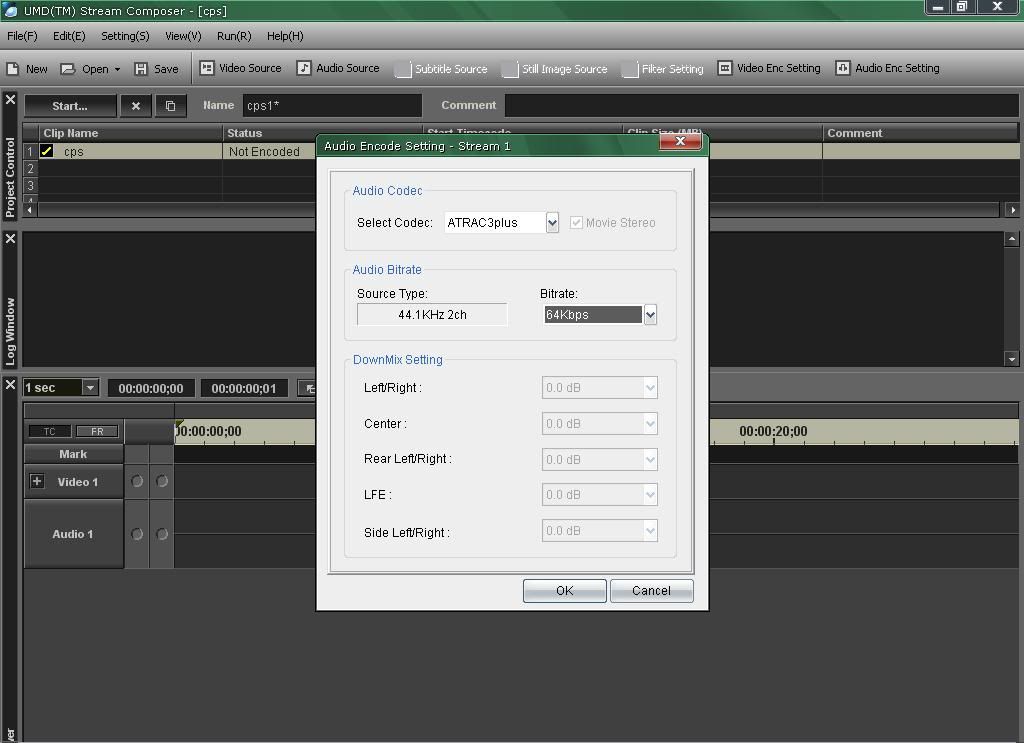
Task: Click the 00:00:20;00 ruler mark
Action: tap(773, 431)
